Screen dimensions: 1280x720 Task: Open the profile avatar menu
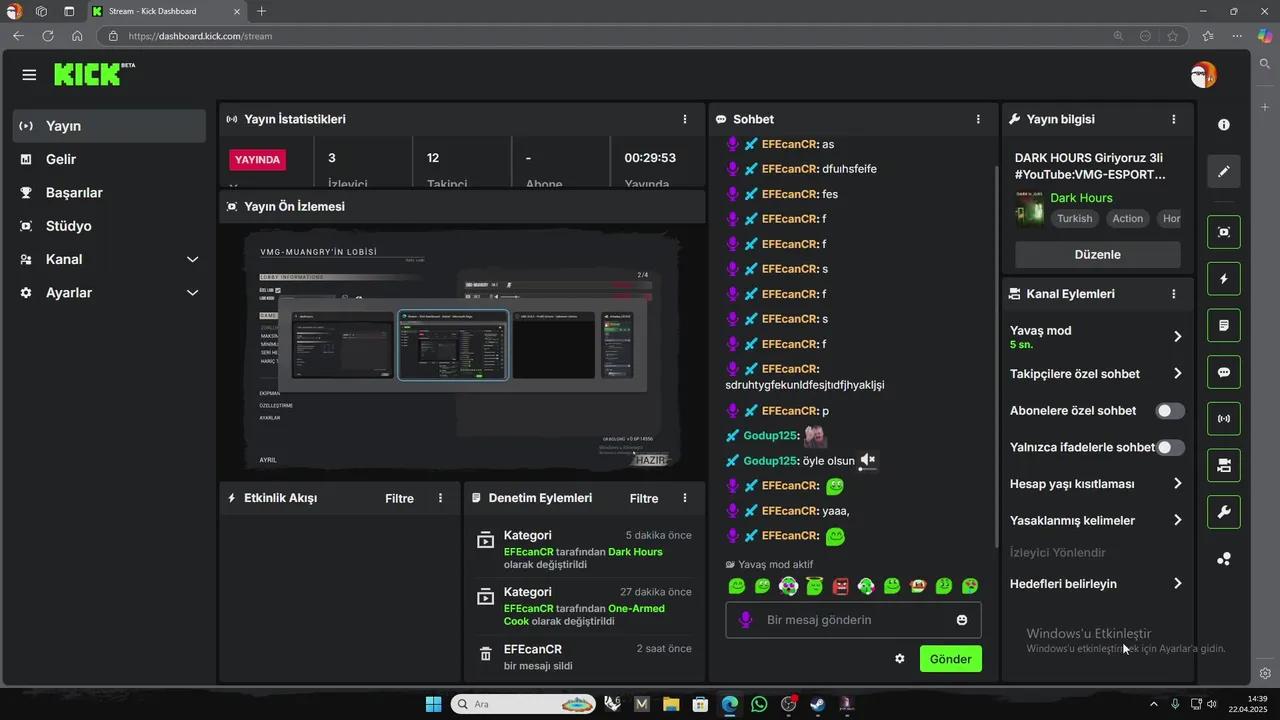point(1203,75)
